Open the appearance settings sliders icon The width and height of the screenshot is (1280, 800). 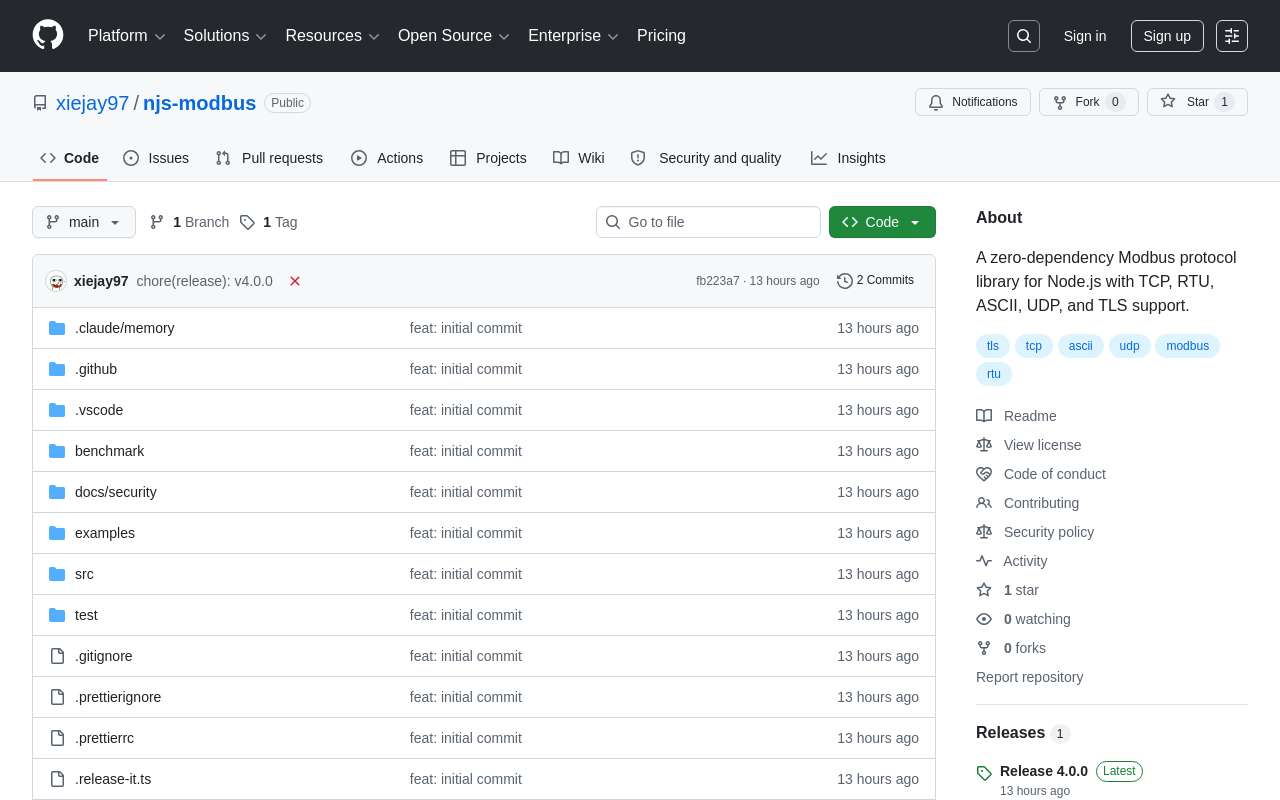point(1232,36)
